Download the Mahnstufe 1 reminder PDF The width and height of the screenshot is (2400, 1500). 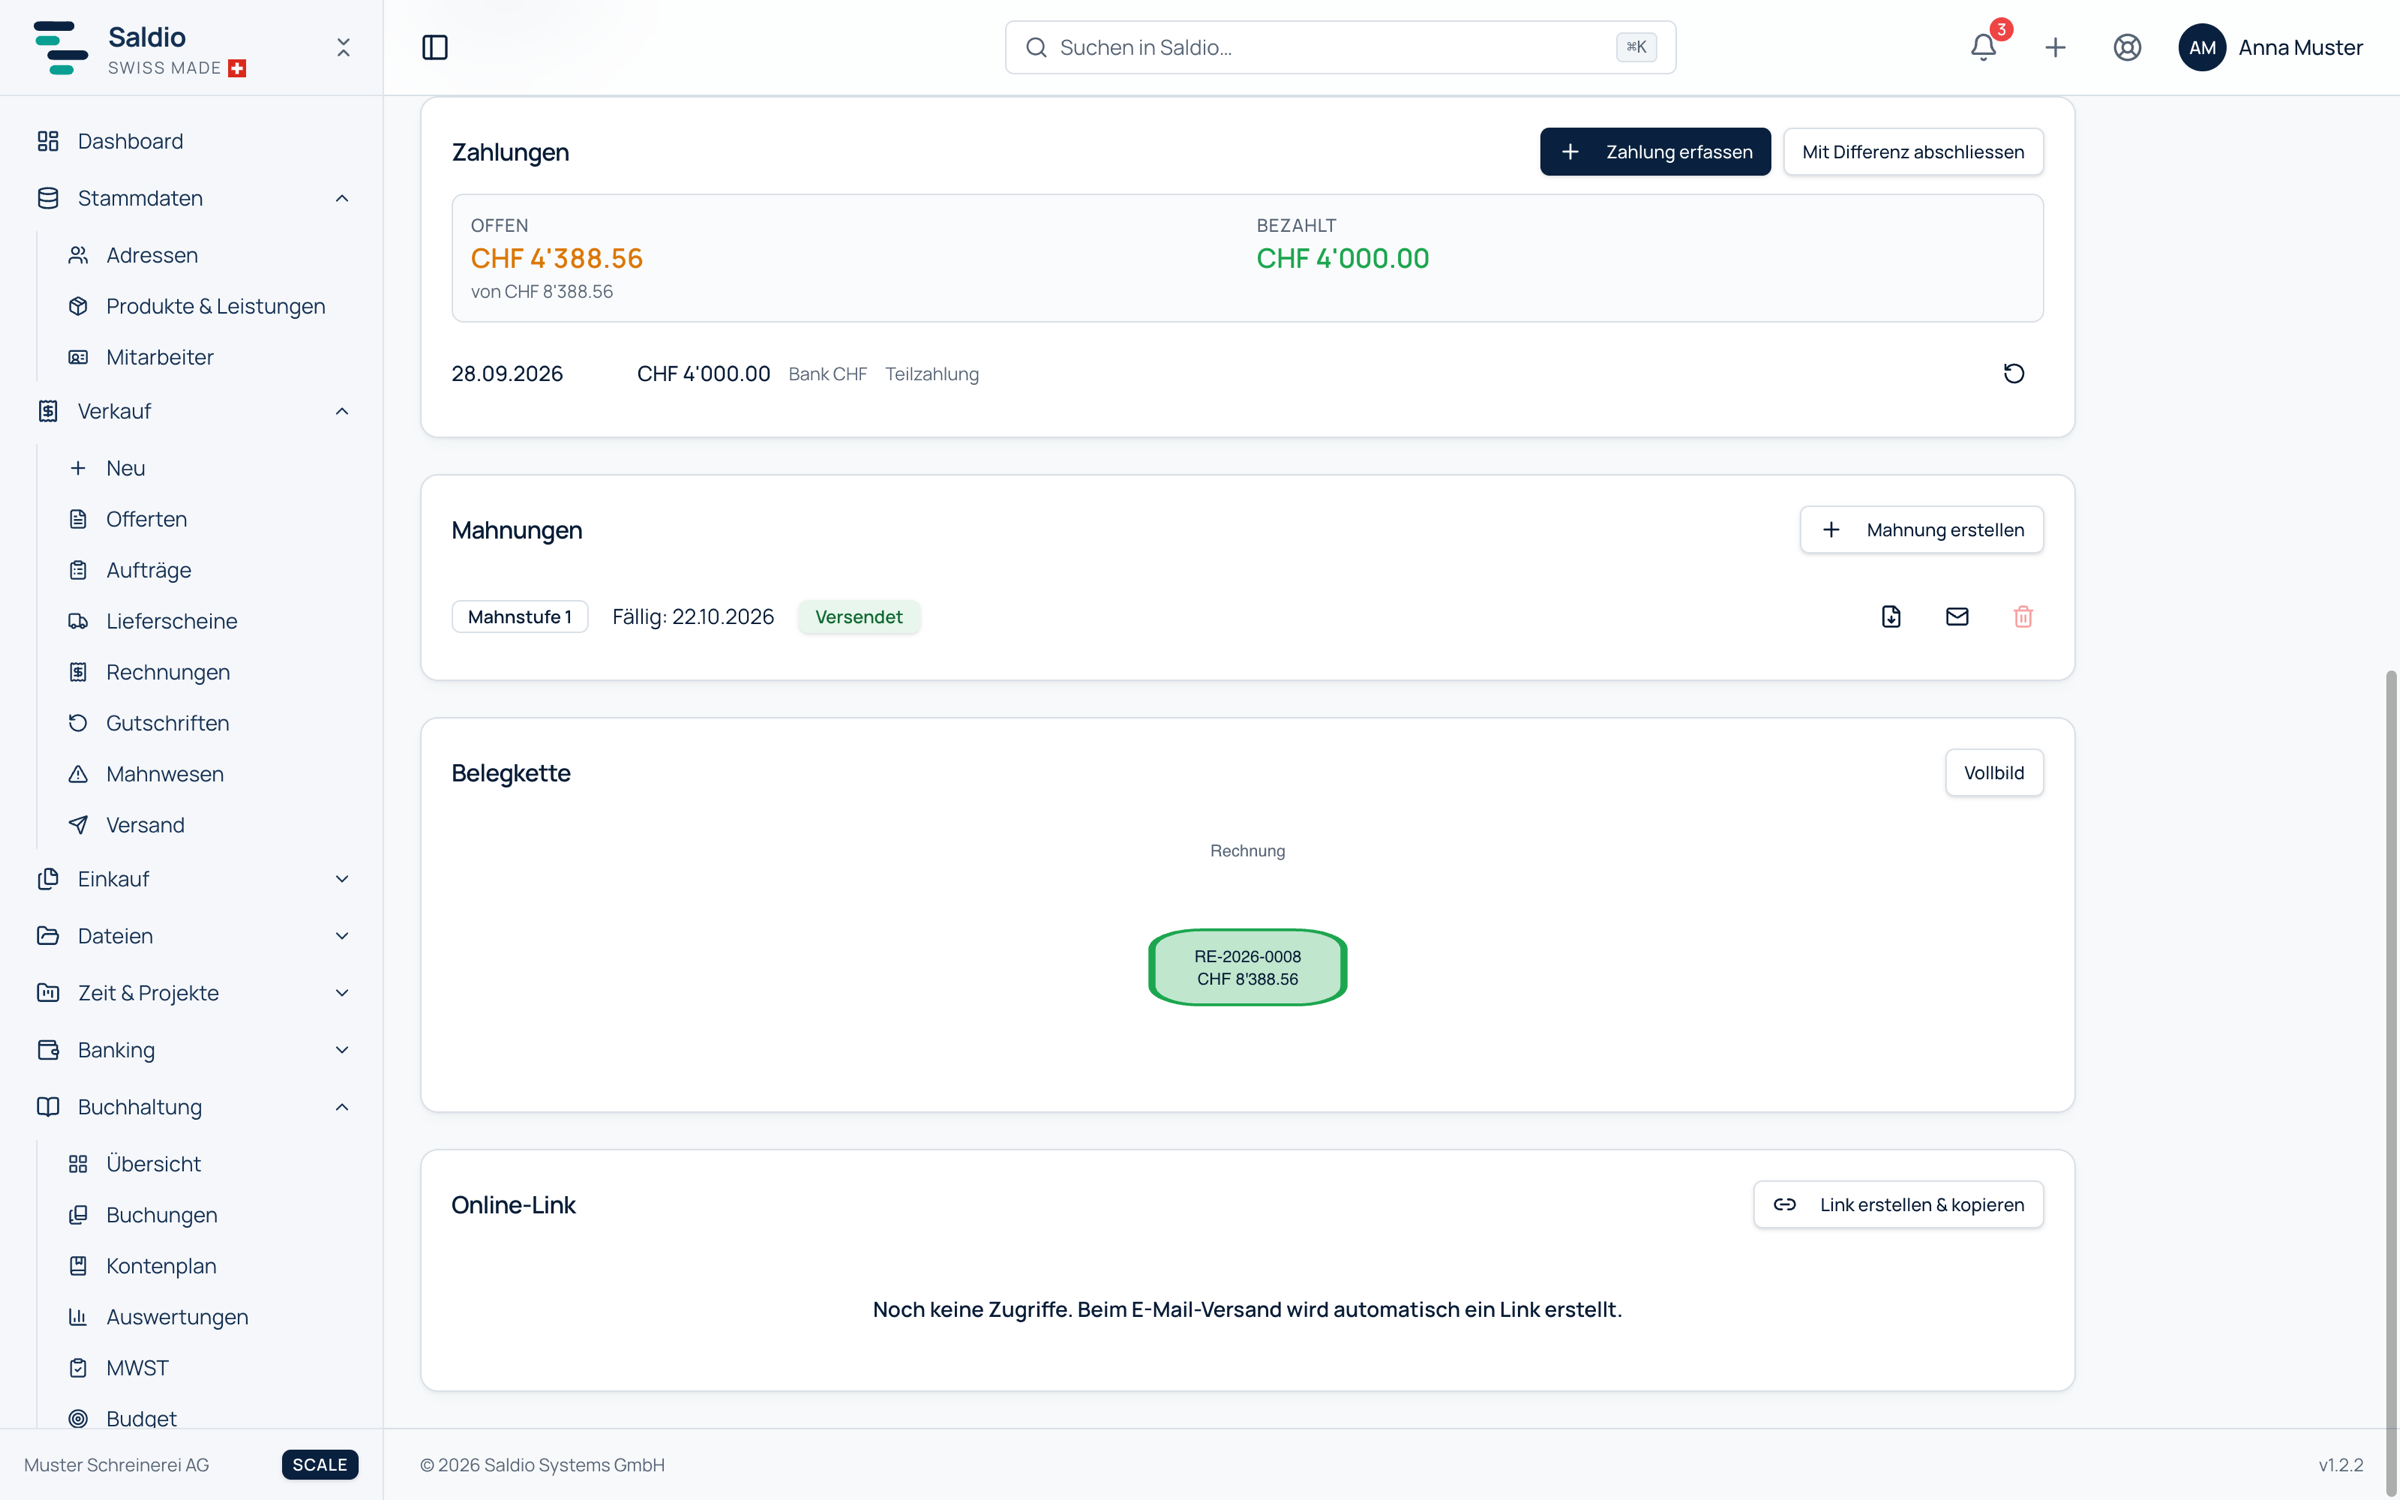tap(1891, 617)
